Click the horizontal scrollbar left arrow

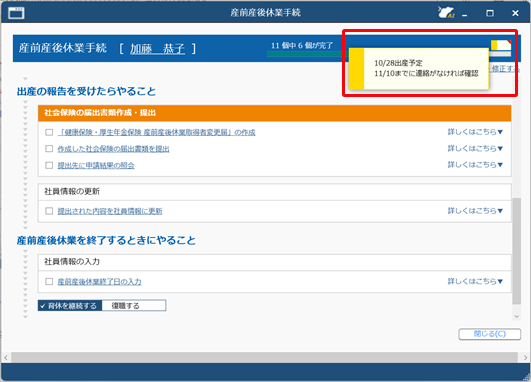point(6,358)
